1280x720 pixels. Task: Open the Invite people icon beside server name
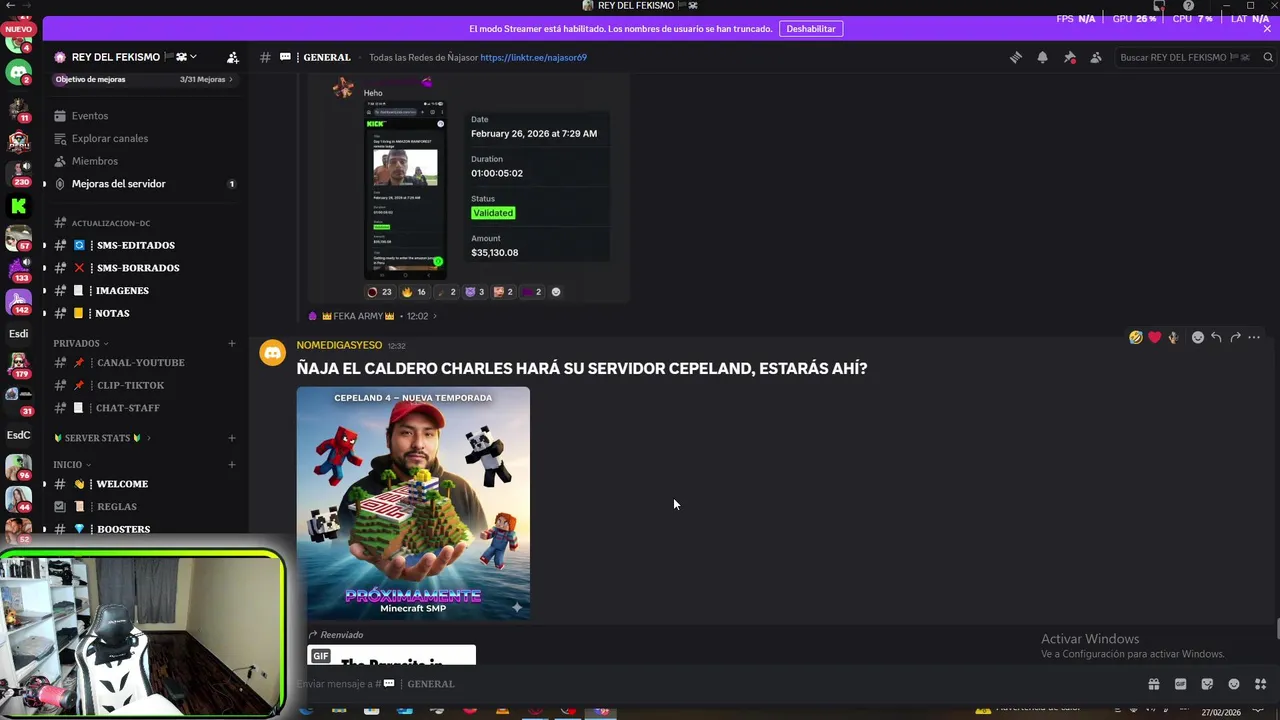[233, 57]
